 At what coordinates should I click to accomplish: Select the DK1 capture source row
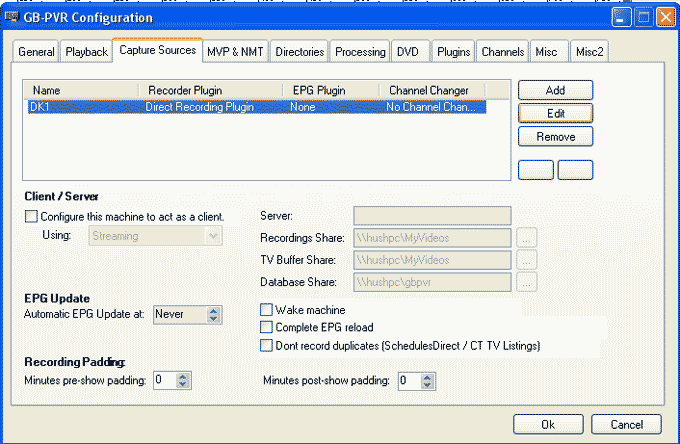[x=257, y=107]
